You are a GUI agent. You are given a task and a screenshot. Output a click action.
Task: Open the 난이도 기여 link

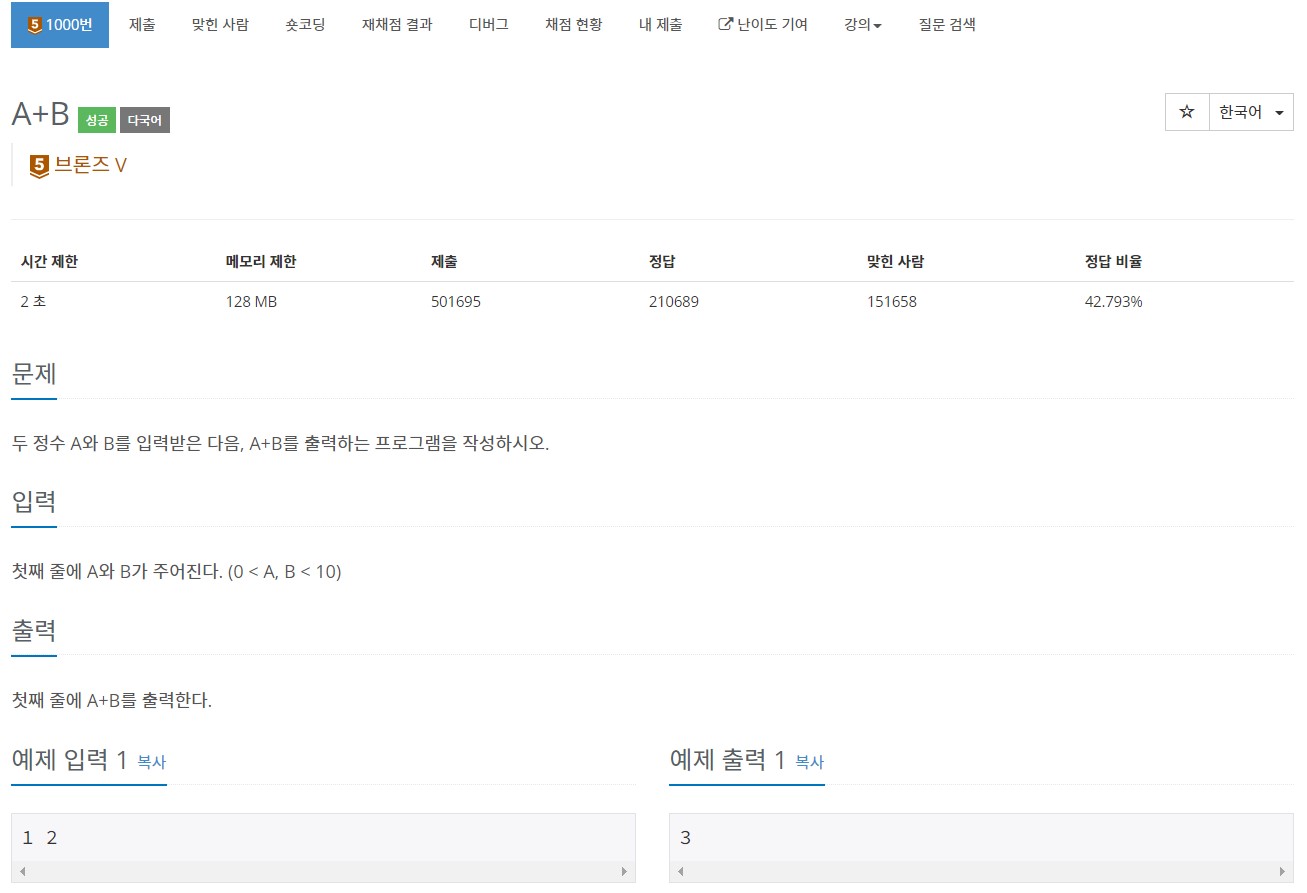click(763, 25)
